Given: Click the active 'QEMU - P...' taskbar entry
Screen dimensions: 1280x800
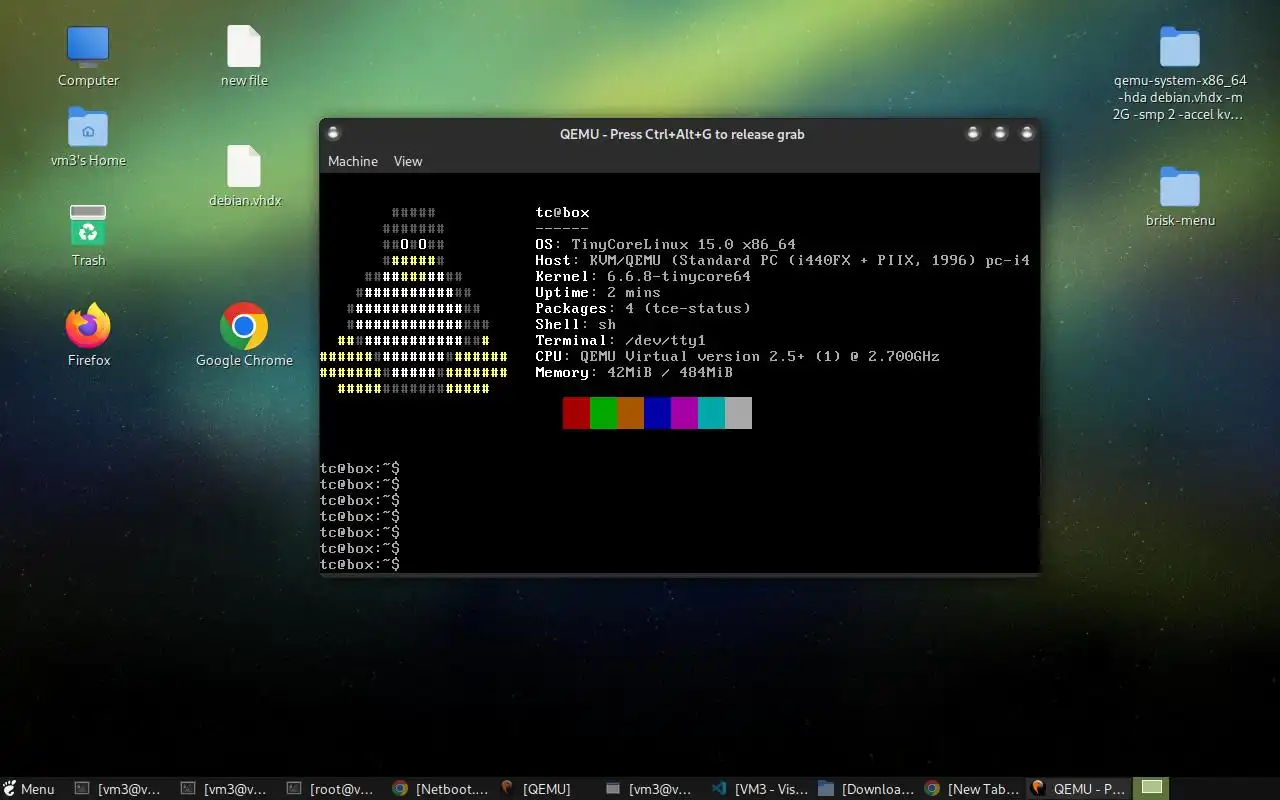Looking at the screenshot, I should (x=1078, y=789).
